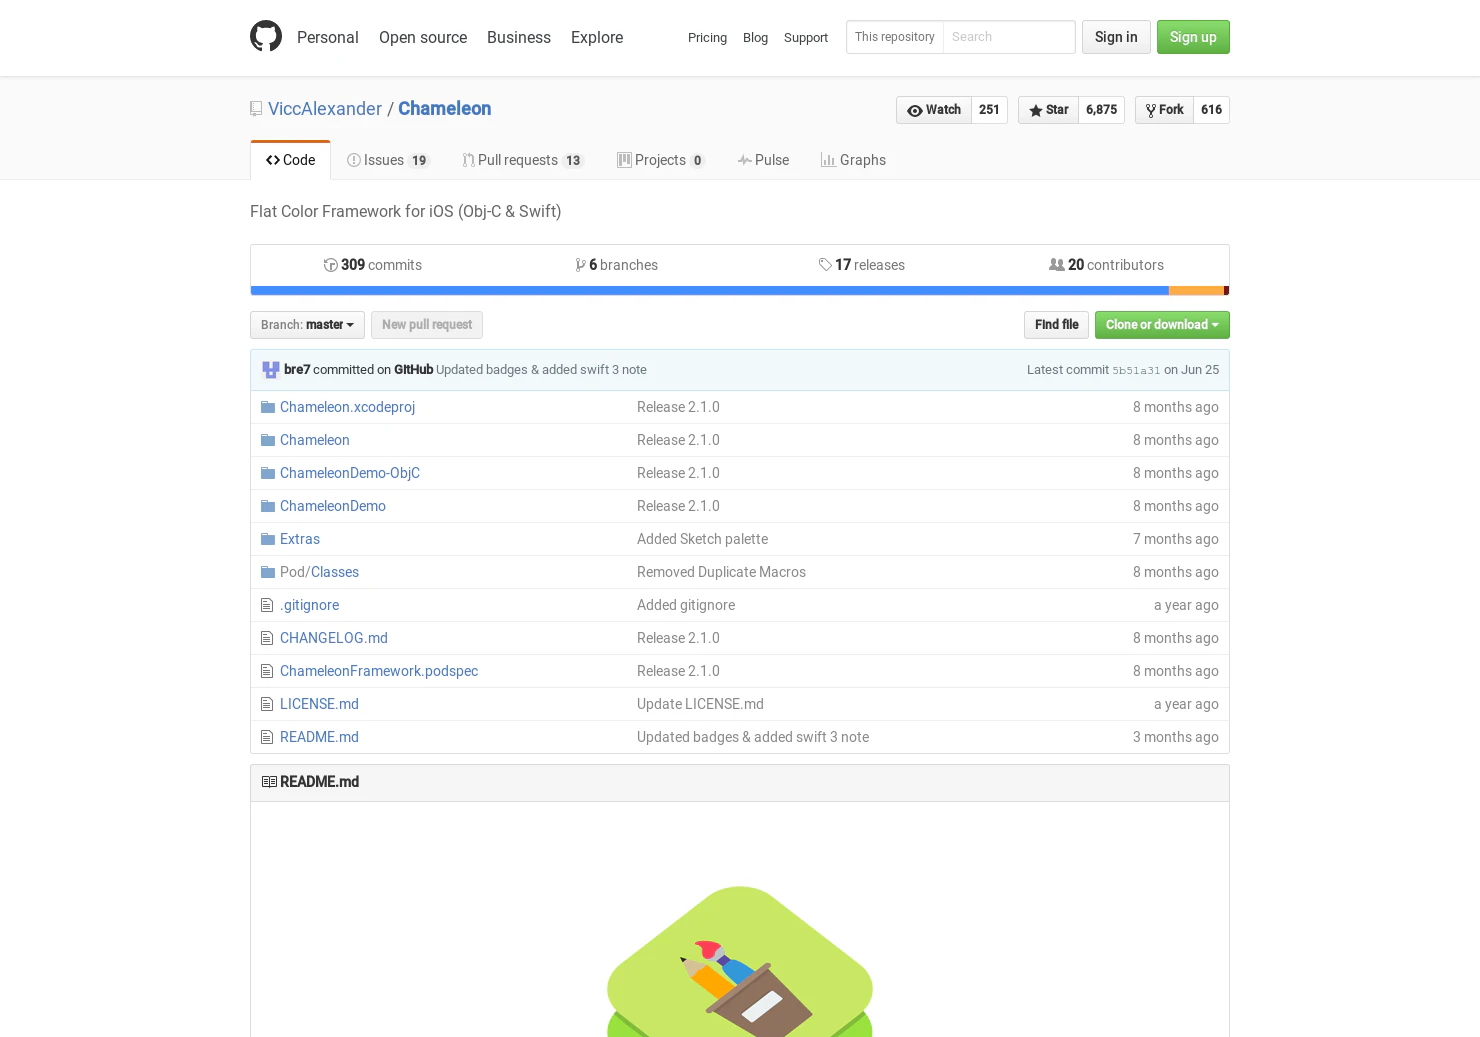Open the Chameleon.xcodeproj folder
The width and height of the screenshot is (1480, 1037).
[347, 407]
